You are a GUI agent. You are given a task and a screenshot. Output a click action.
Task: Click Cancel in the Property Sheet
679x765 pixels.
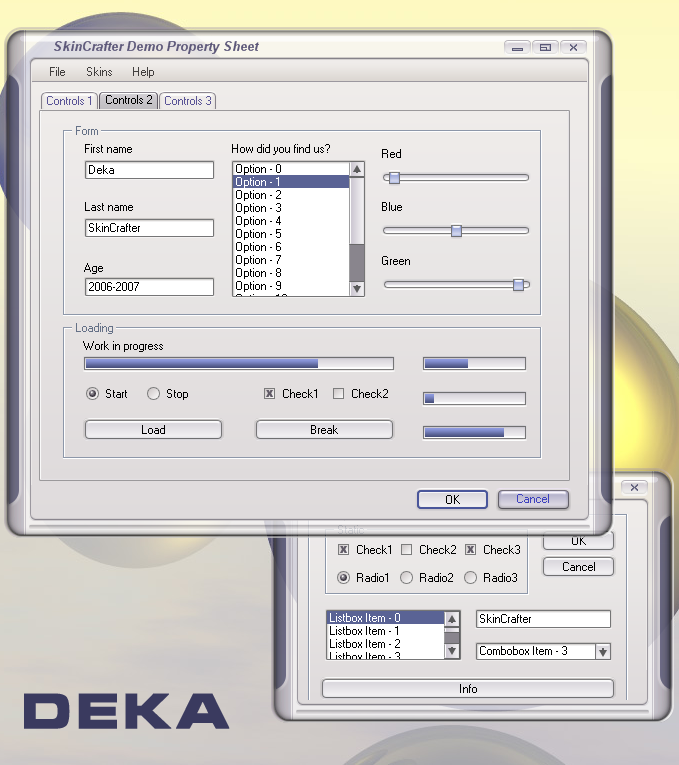[533, 499]
